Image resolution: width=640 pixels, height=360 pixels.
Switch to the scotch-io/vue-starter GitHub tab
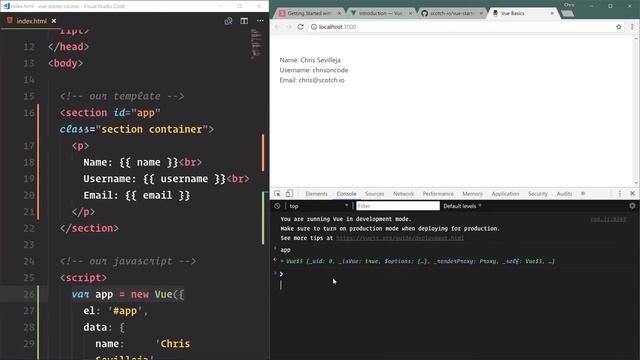pos(451,13)
